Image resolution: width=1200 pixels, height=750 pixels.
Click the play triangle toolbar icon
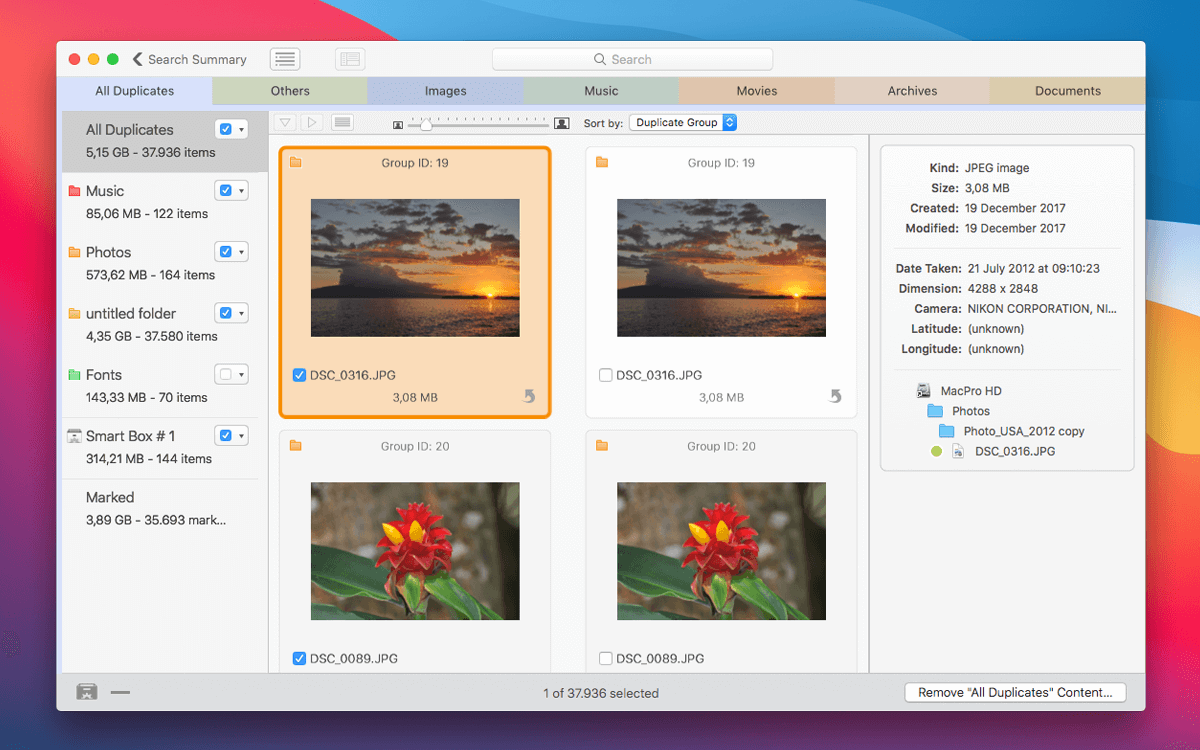tap(312, 123)
